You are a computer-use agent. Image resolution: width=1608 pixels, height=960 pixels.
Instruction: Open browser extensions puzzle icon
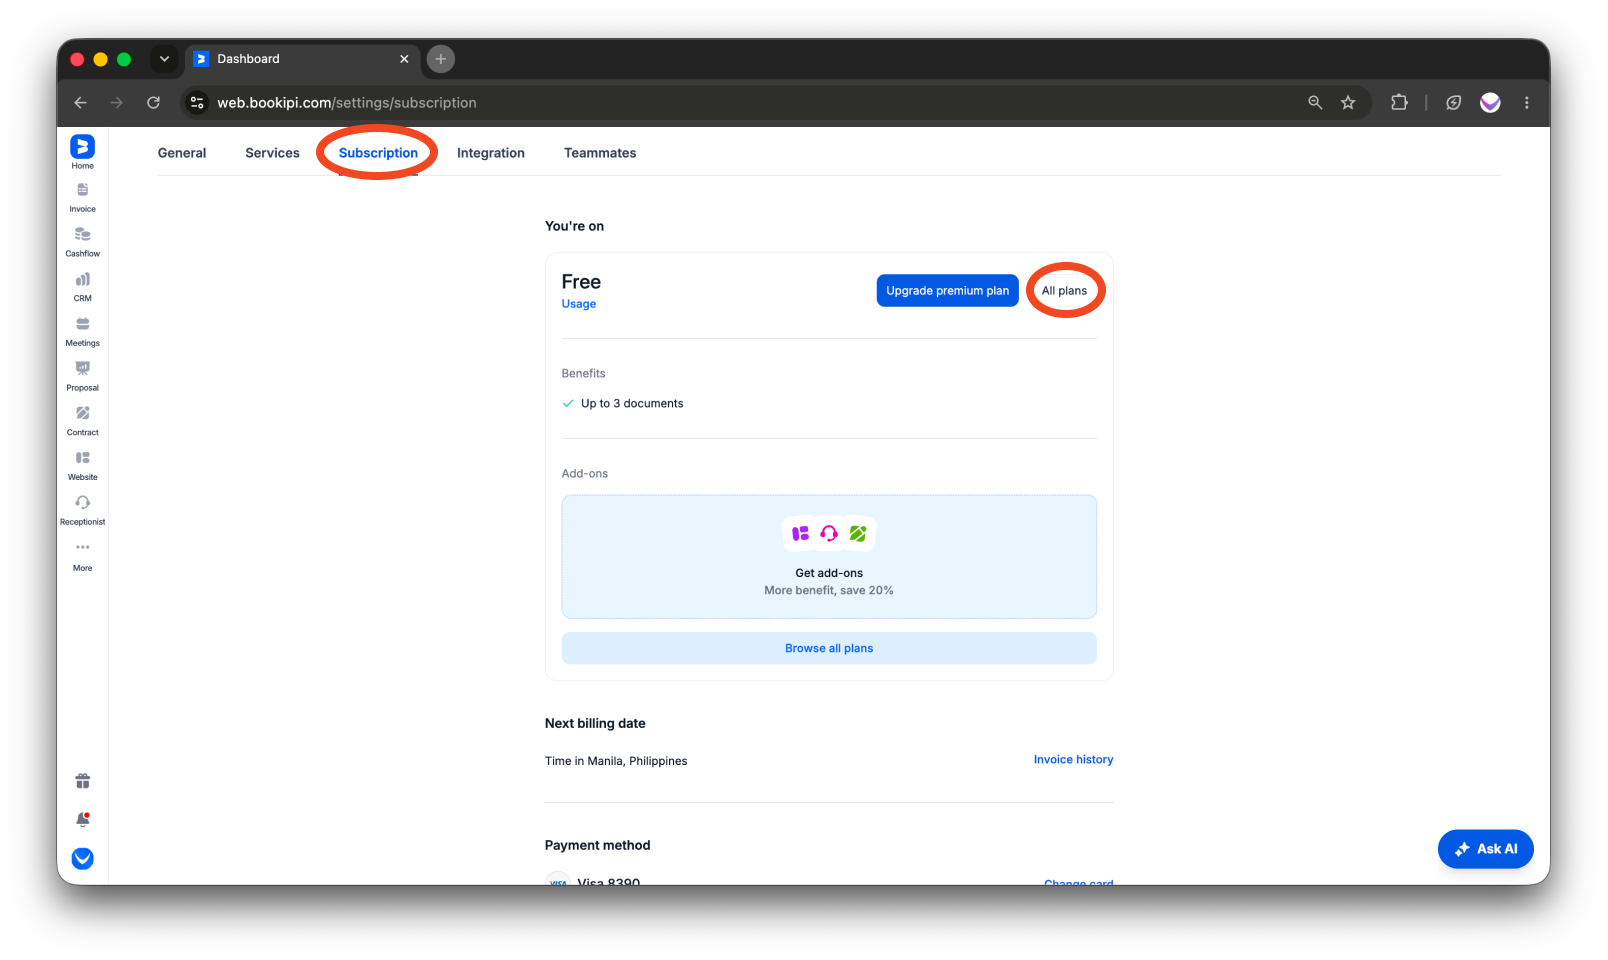point(1399,102)
